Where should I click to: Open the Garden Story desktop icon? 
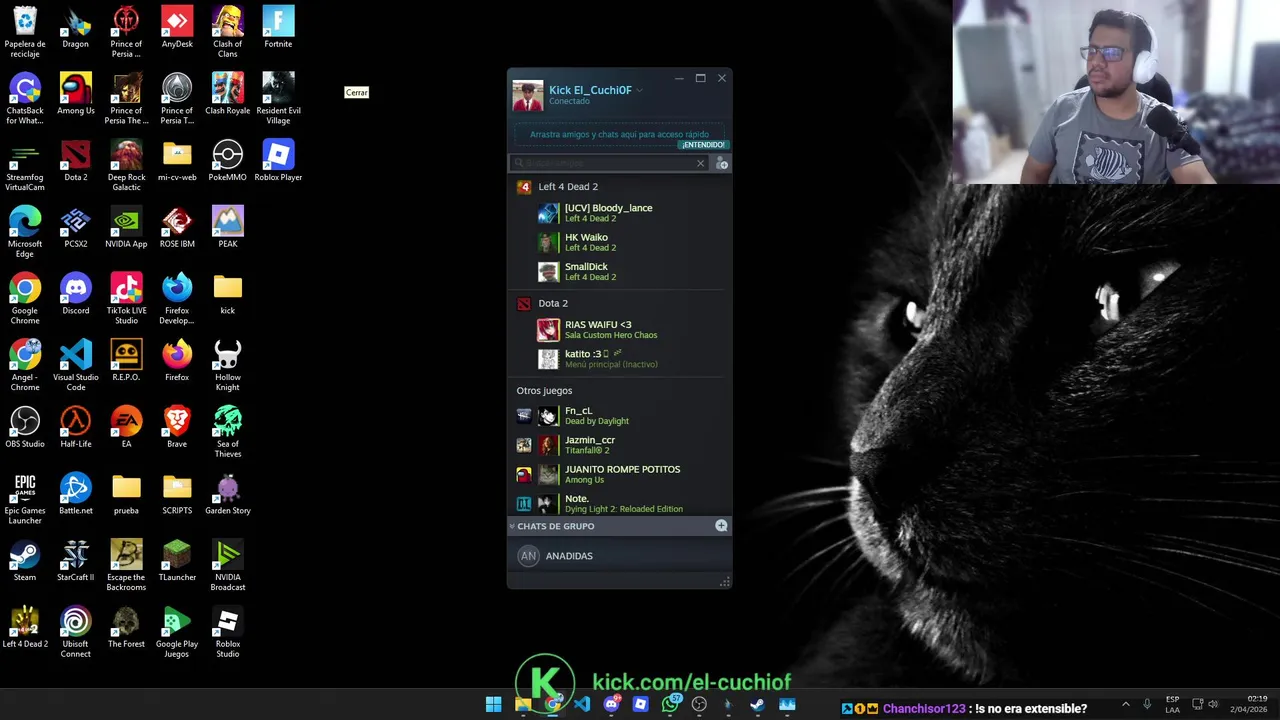click(228, 494)
